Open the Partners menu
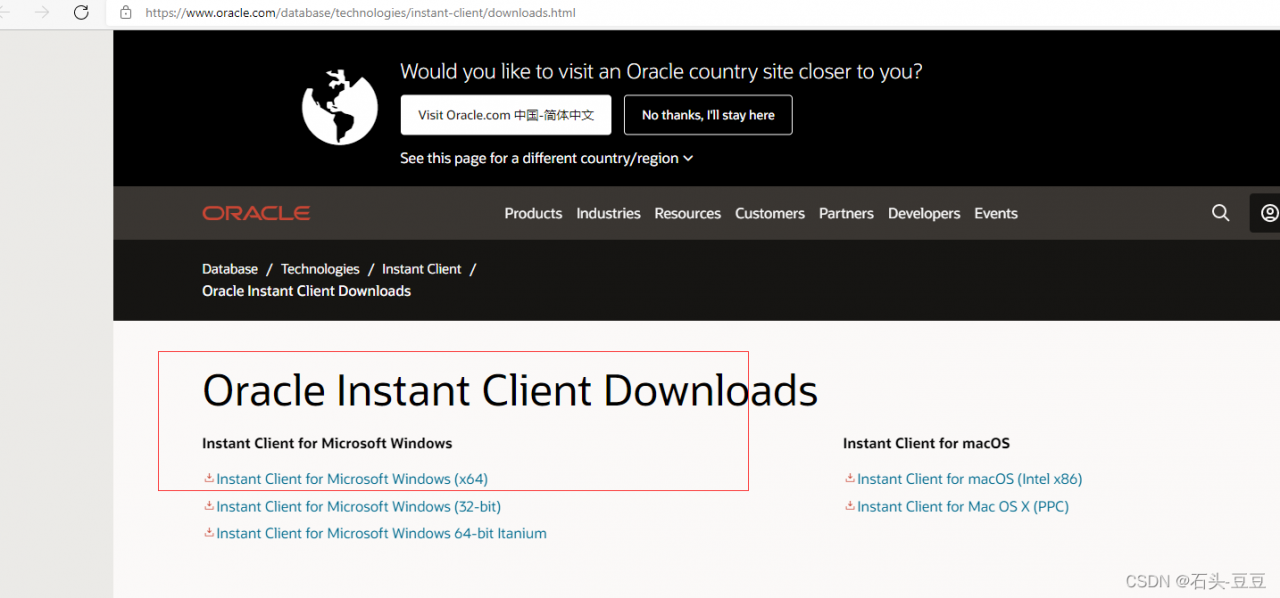The image size is (1280, 598). pyautogui.click(x=846, y=213)
